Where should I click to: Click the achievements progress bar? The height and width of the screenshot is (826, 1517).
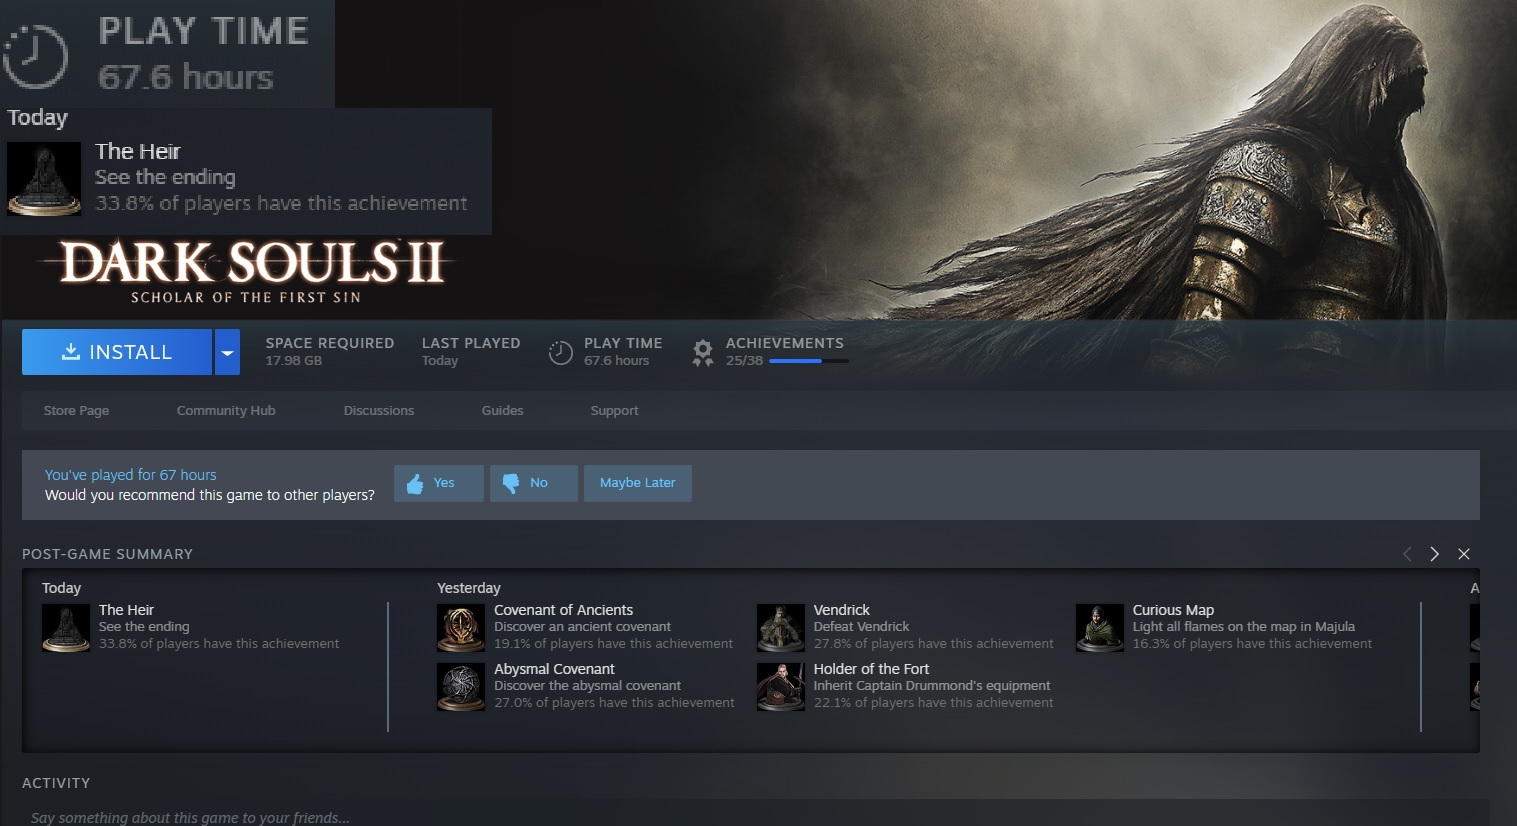tap(809, 361)
